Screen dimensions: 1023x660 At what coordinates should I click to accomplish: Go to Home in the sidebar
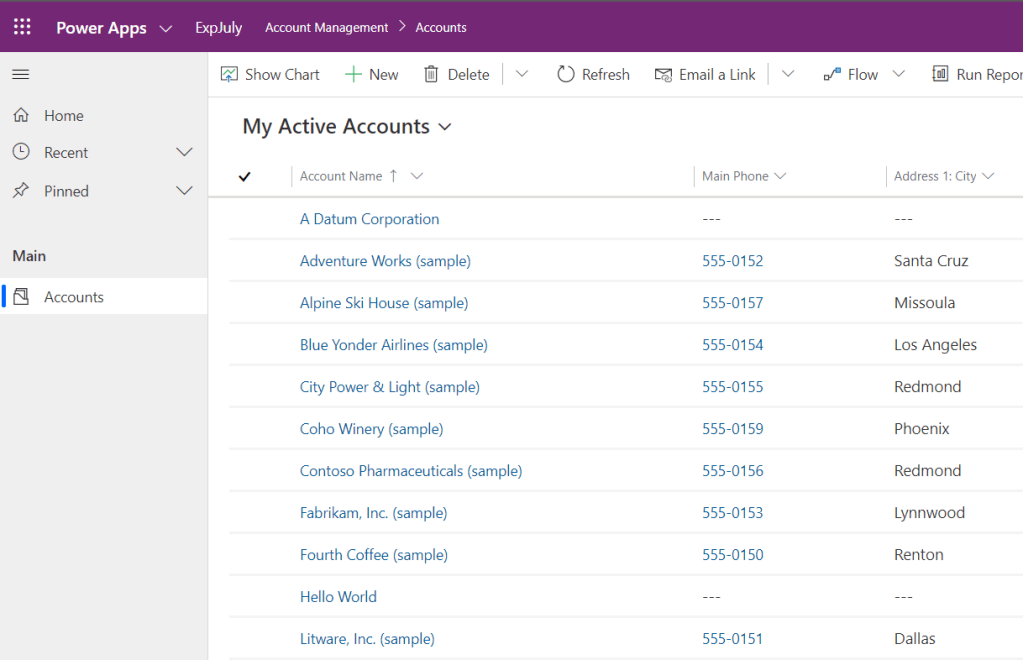click(63, 116)
